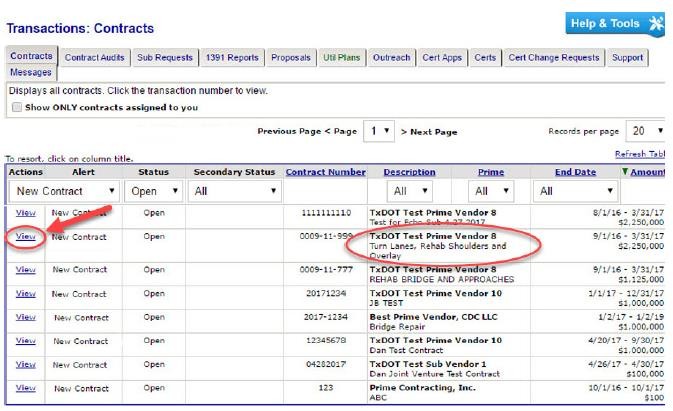This screenshot has height=411, width=673.
Task: Switch to the Contract Audits tab
Action: 95,58
